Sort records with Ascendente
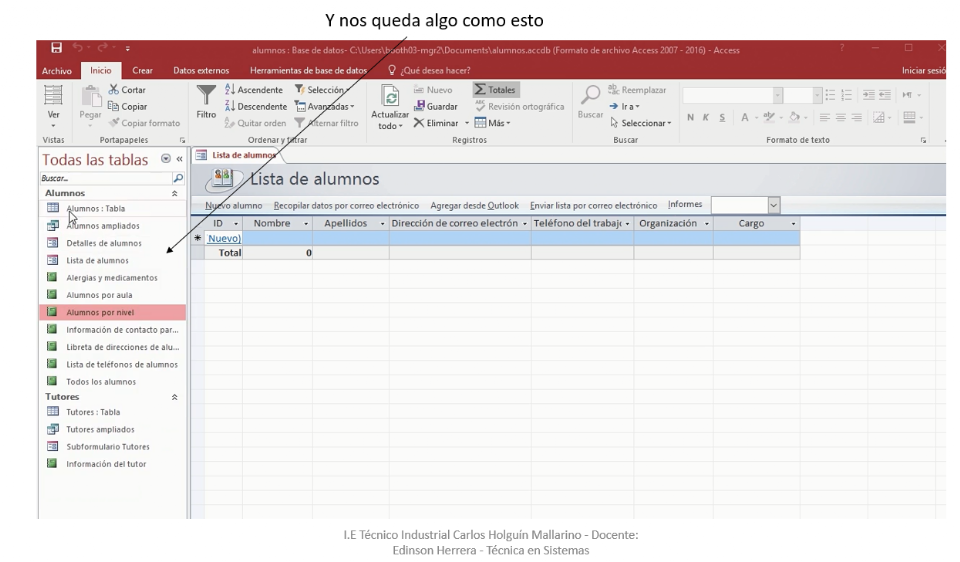Viewport: 960px width, 562px height. coord(254,90)
